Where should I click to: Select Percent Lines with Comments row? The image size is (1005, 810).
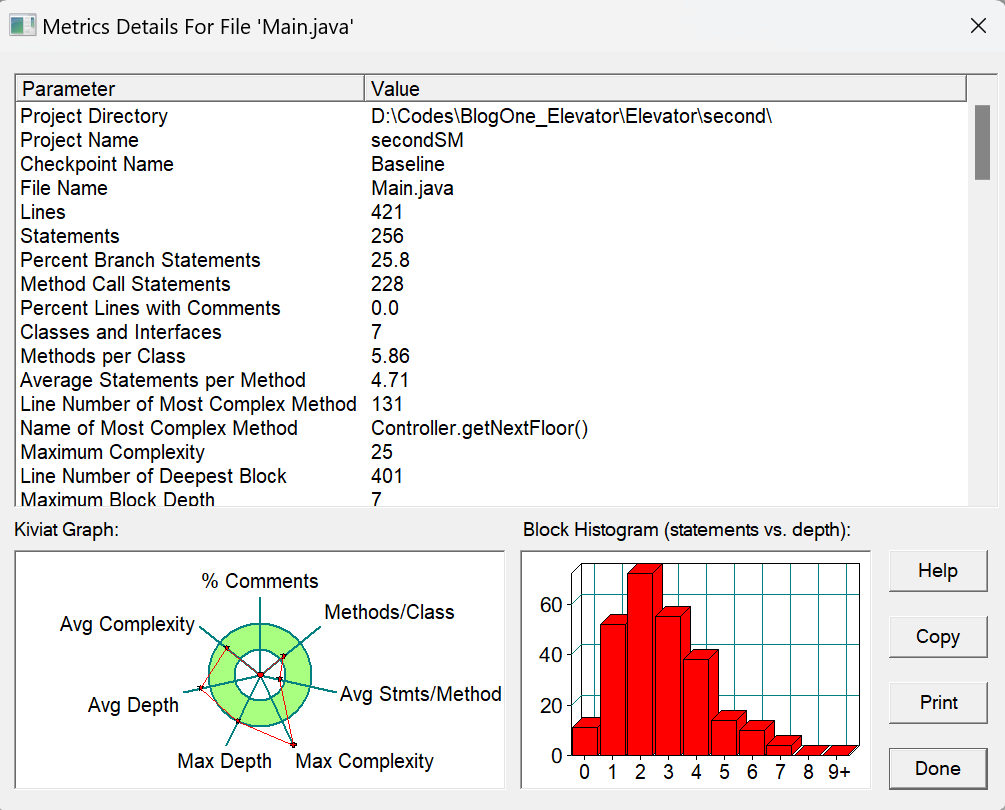click(x=491, y=308)
